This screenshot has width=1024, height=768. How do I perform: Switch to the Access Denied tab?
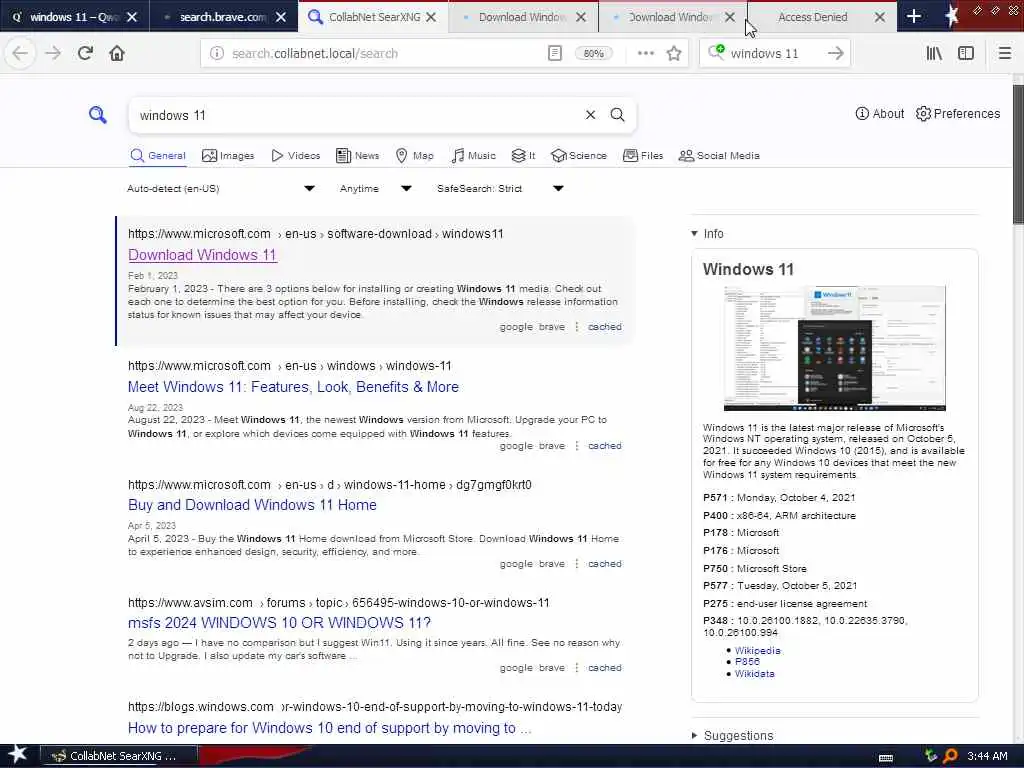point(812,17)
